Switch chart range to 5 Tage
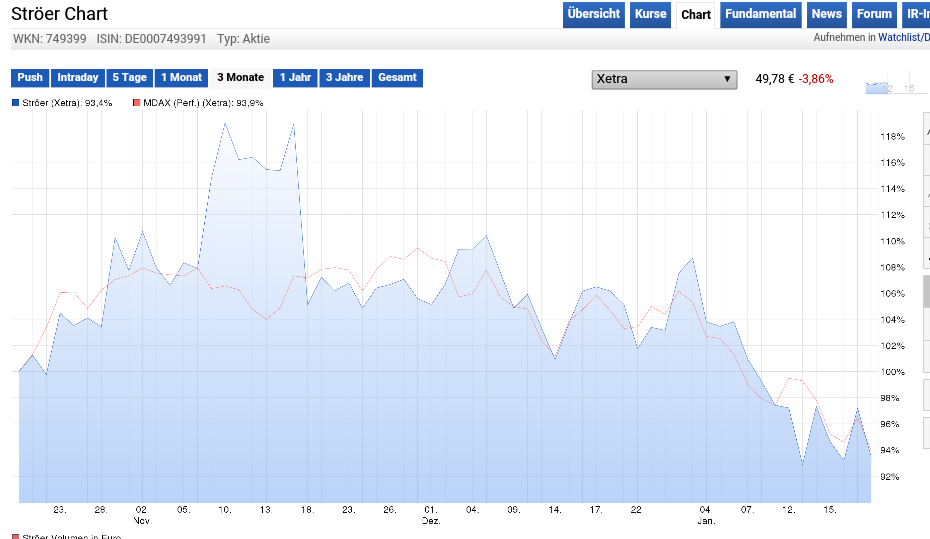 tap(129, 78)
